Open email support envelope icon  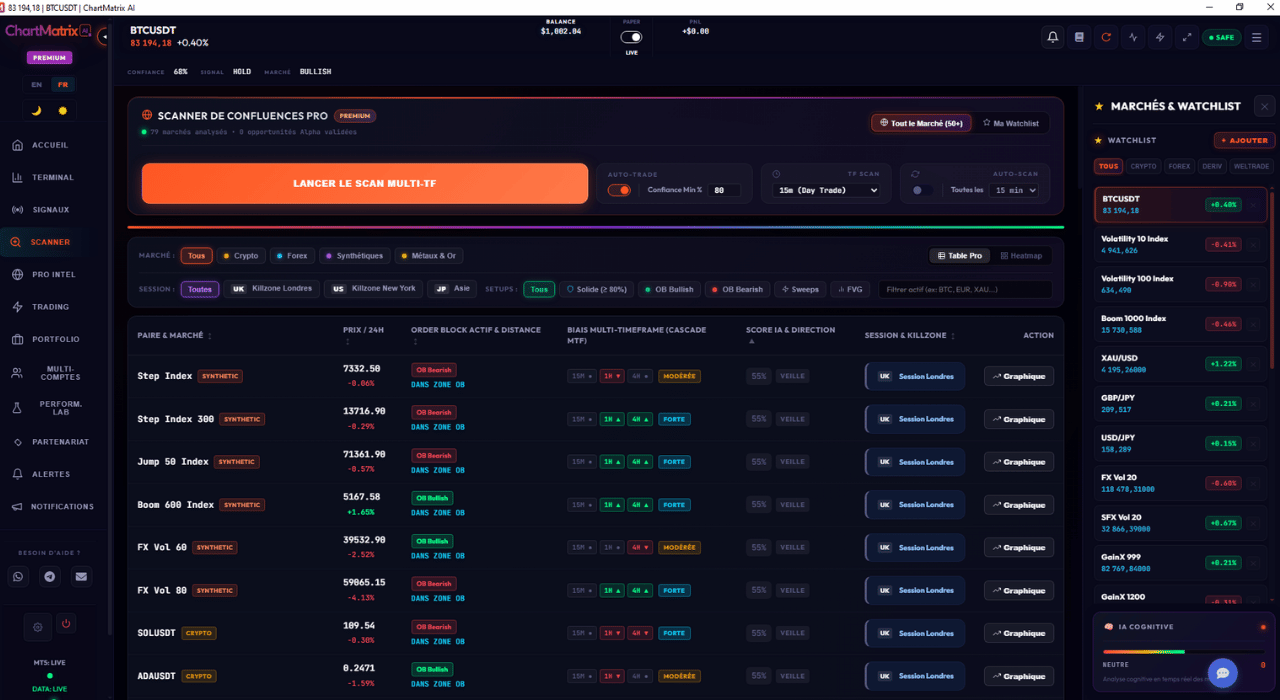[x=81, y=576]
